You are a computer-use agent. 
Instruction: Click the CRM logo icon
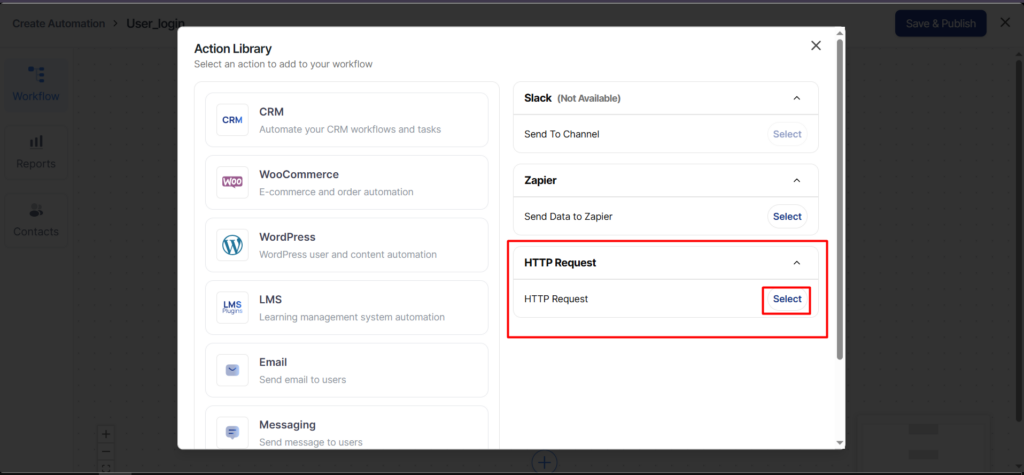(x=232, y=120)
